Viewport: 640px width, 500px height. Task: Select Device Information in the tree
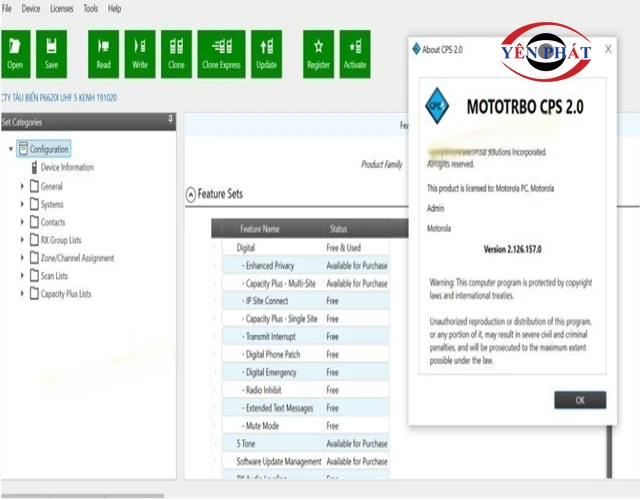pyautogui.click(x=67, y=167)
